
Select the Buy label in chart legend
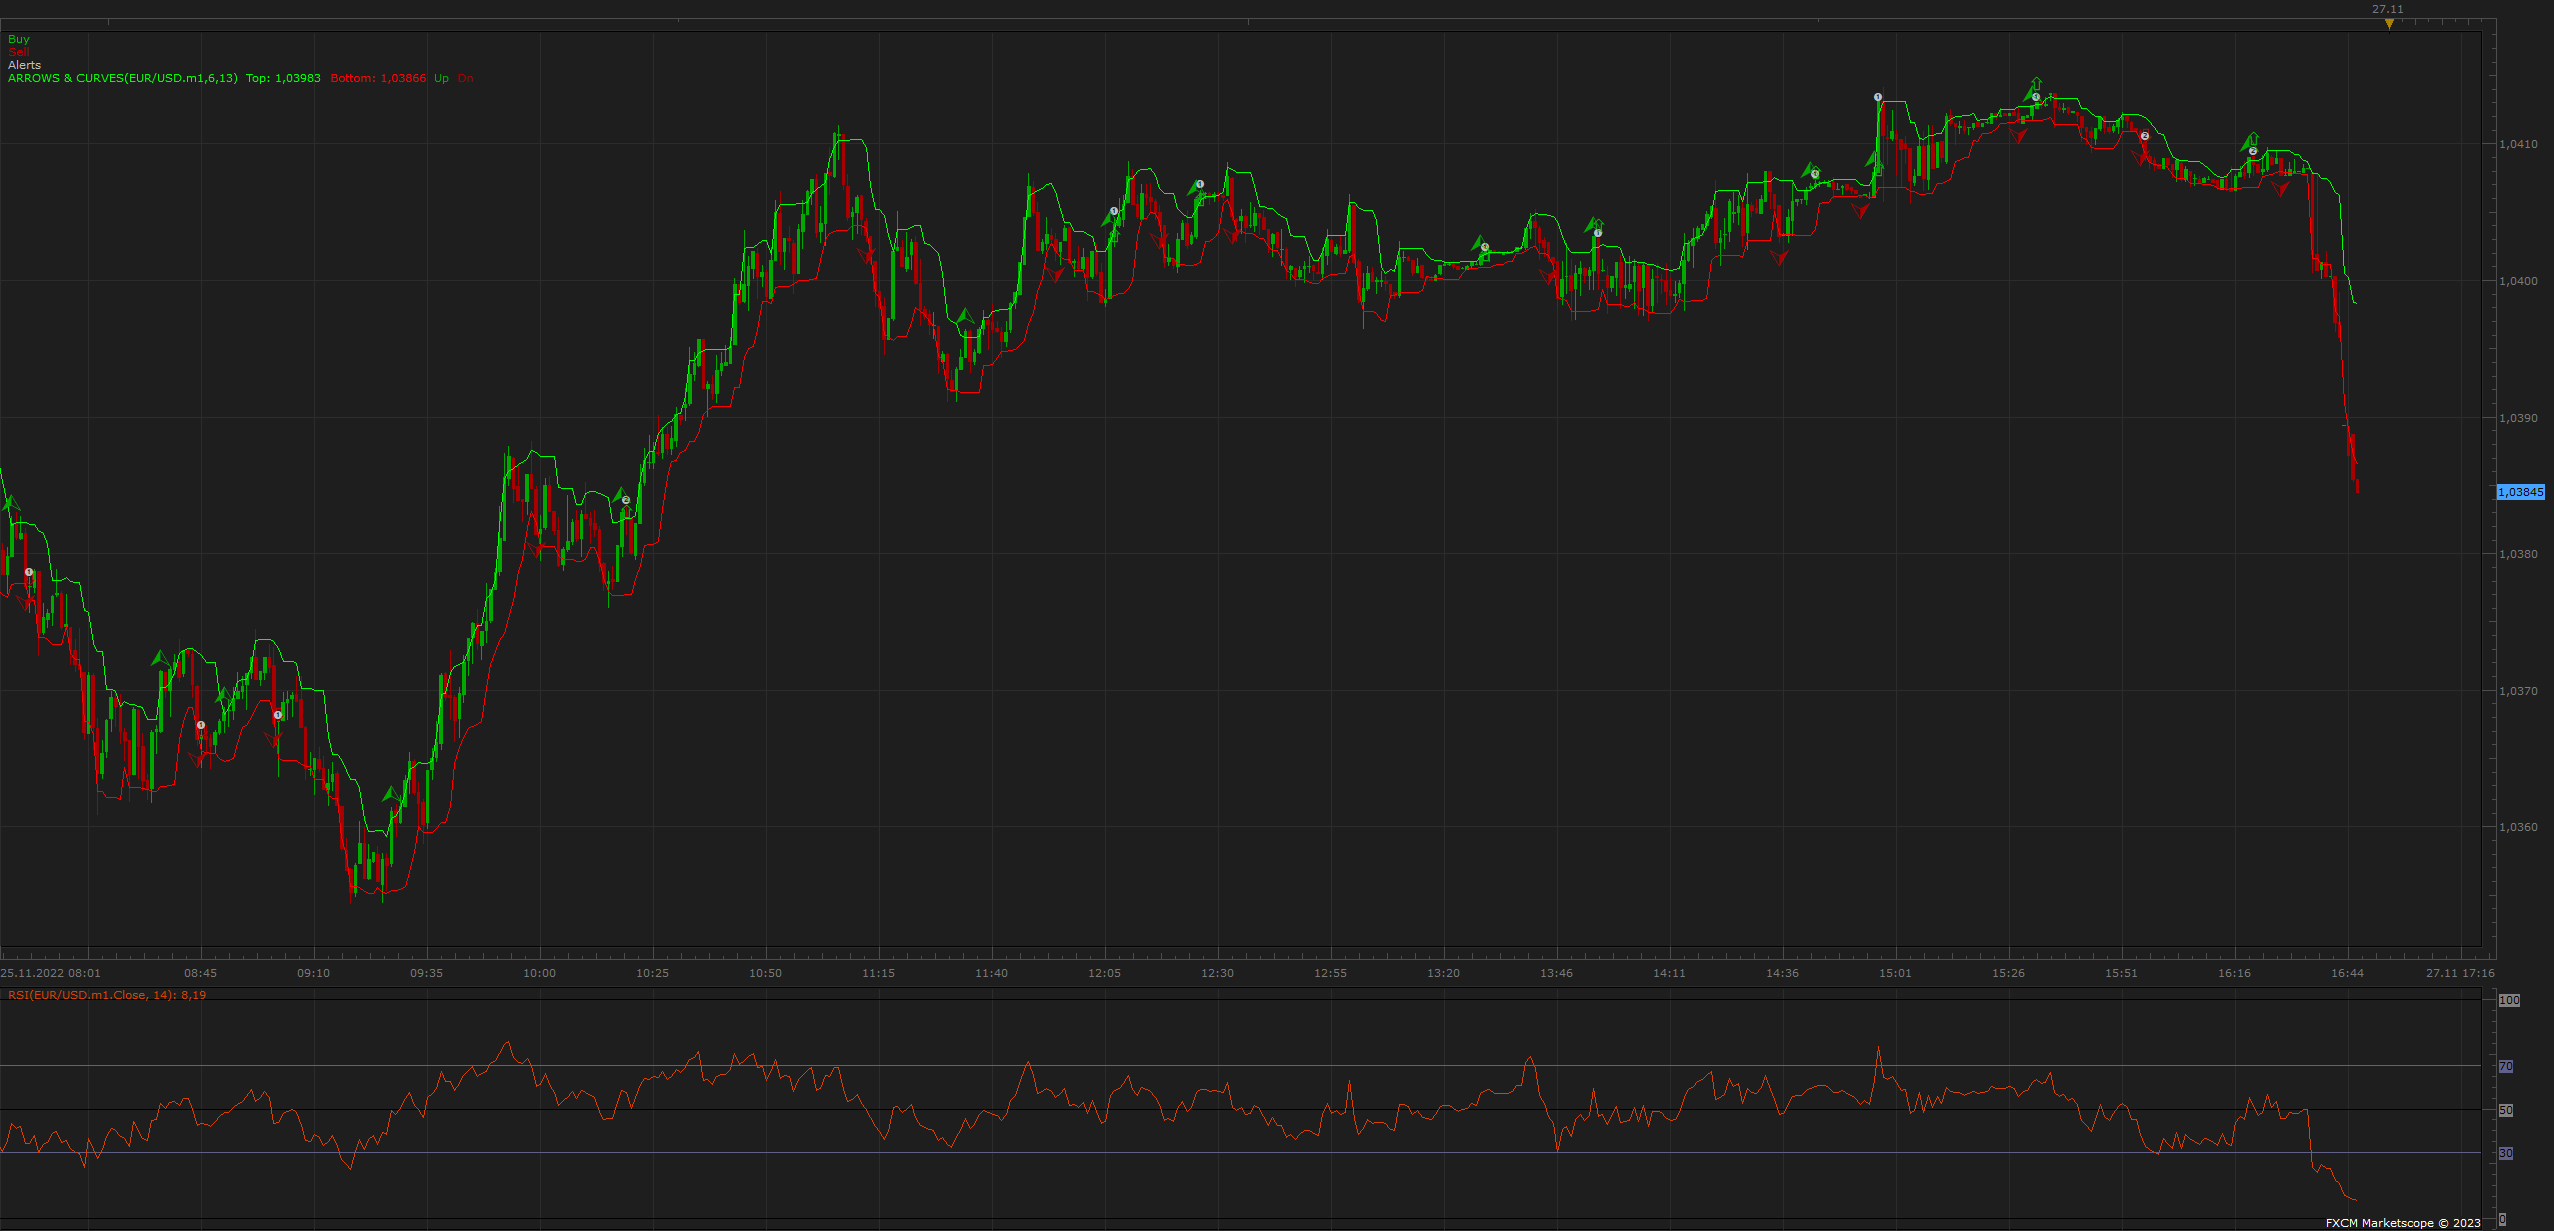pos(19,39)
